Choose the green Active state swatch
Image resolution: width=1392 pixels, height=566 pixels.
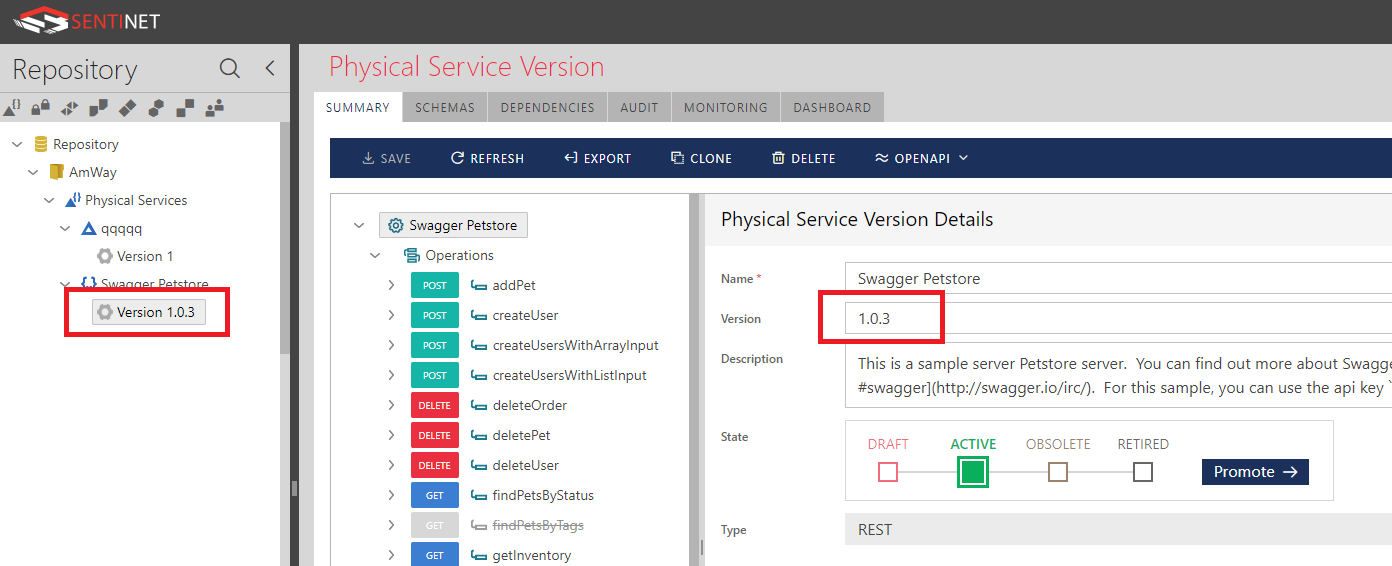pos(973,472)
